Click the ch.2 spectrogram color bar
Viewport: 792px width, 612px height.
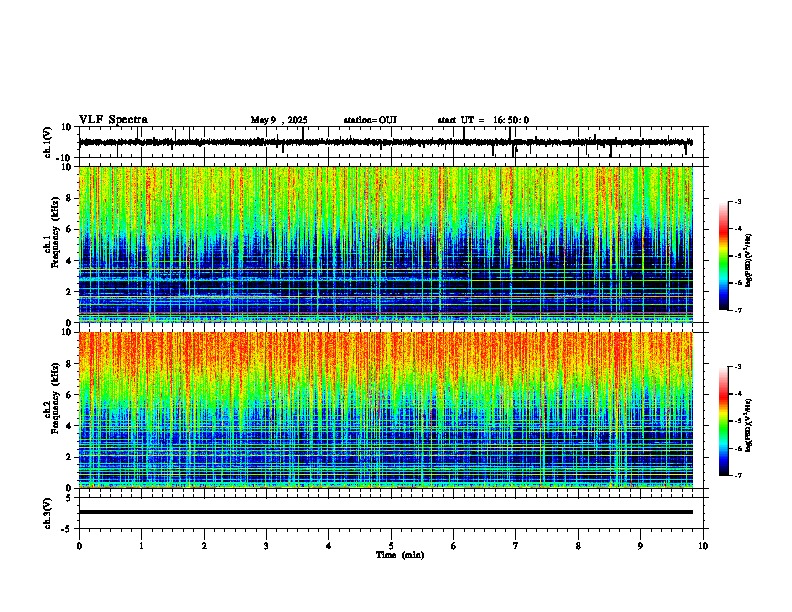tap(724, 421)
